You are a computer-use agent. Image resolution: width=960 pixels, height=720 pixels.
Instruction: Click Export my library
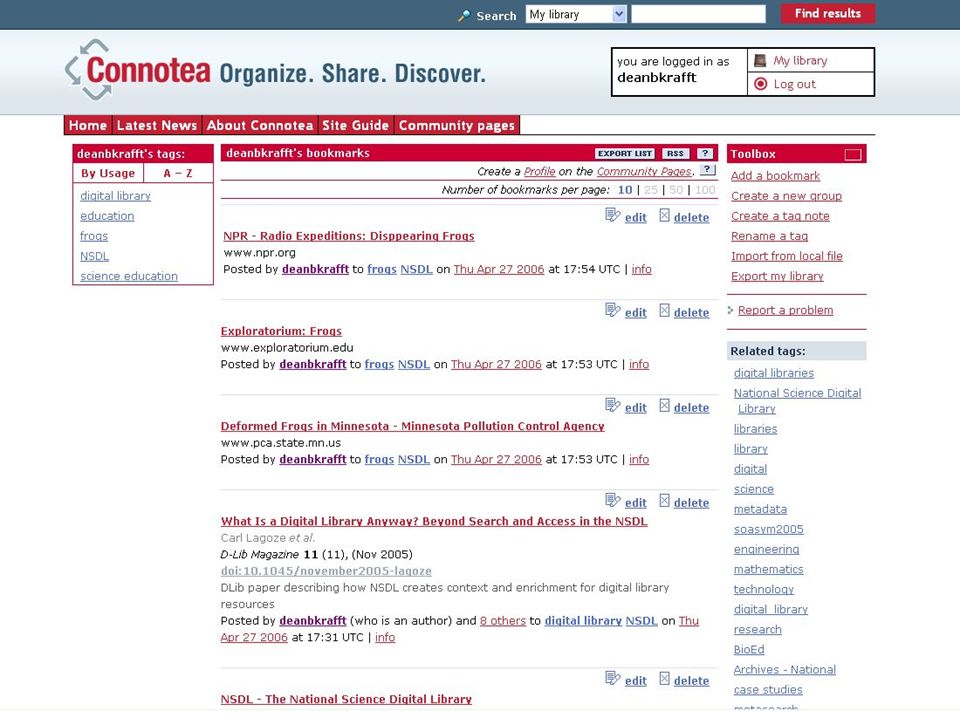[x=777, y=276]
